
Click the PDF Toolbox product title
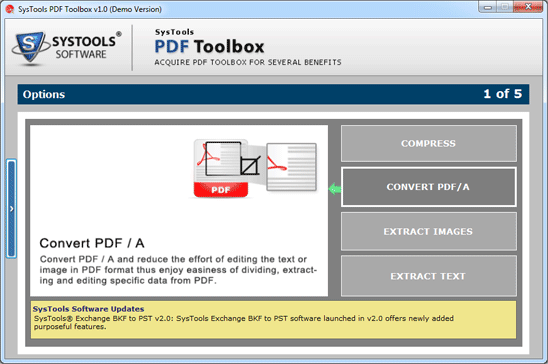click(209, 46)
